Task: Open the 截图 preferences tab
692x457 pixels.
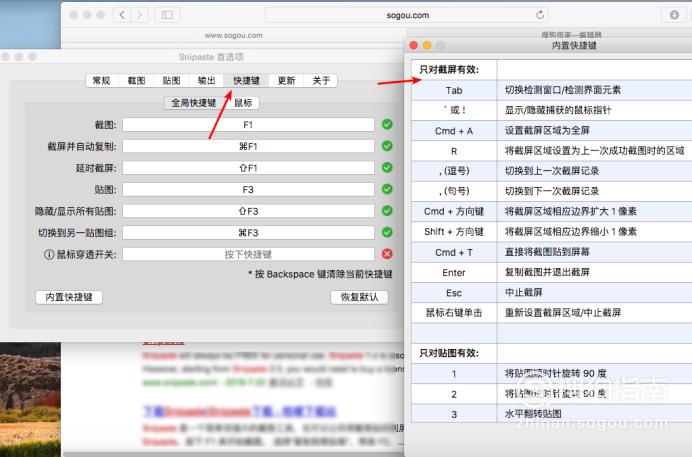Action: (x=136, y=81)
